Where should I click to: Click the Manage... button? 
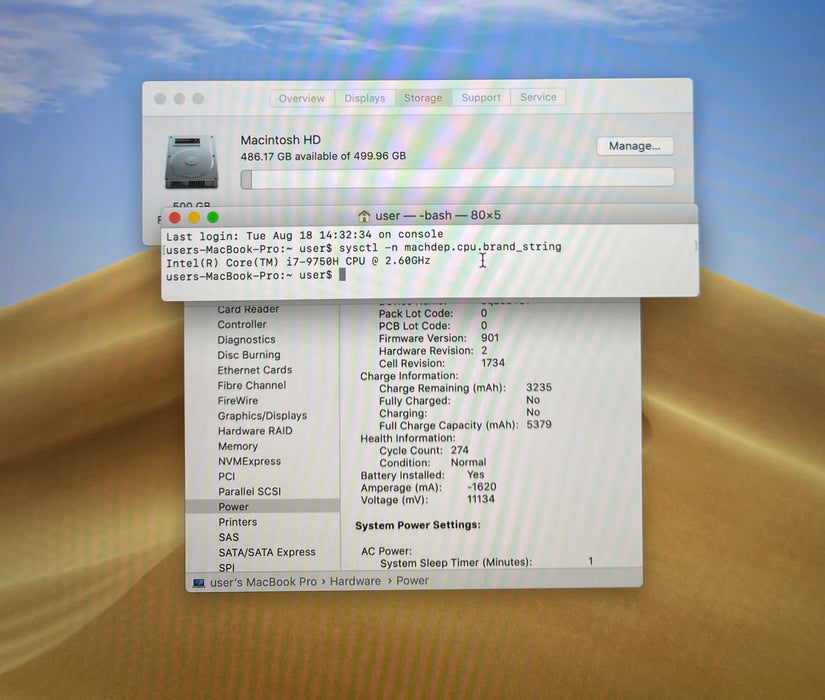tap(635, 146)
